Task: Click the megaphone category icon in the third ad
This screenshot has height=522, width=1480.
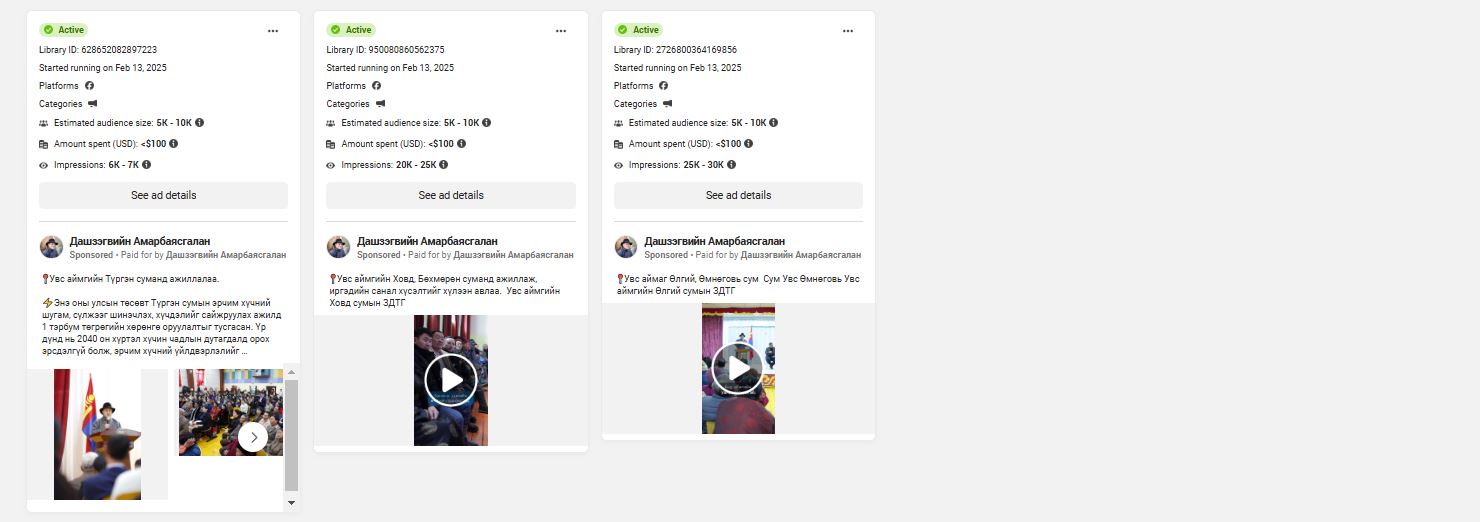Action: [667, 104]
